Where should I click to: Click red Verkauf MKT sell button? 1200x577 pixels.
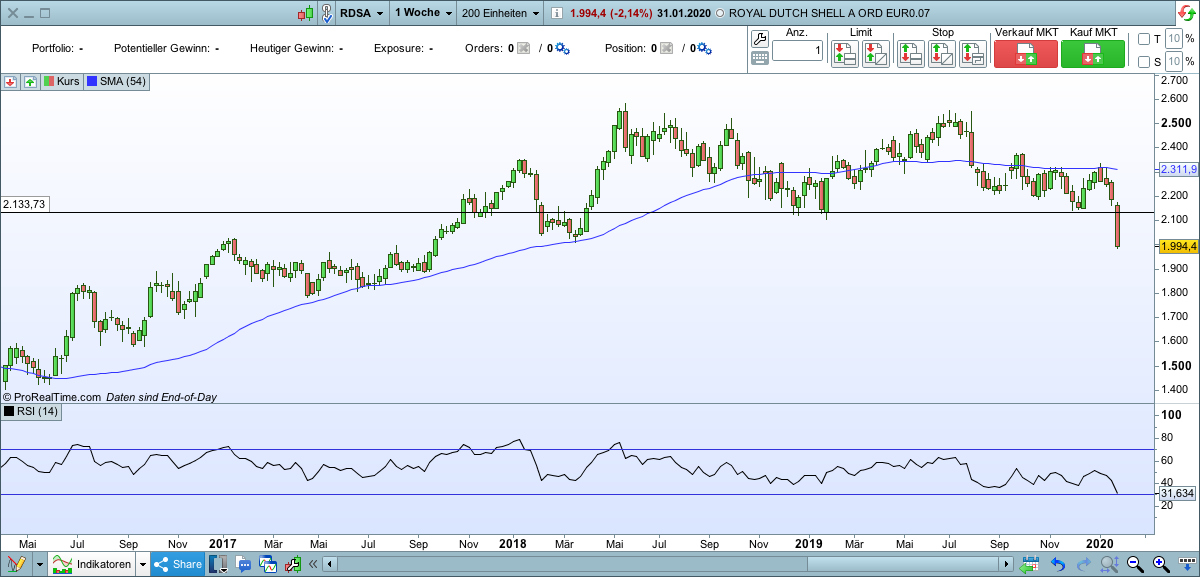[1026, 54]
